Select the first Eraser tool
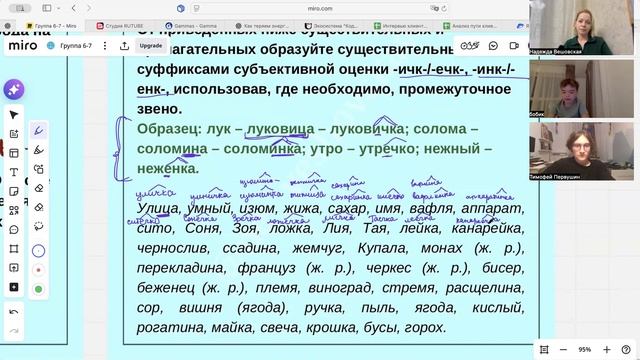This screenshot has height=360, width=640. pos(39,188)
